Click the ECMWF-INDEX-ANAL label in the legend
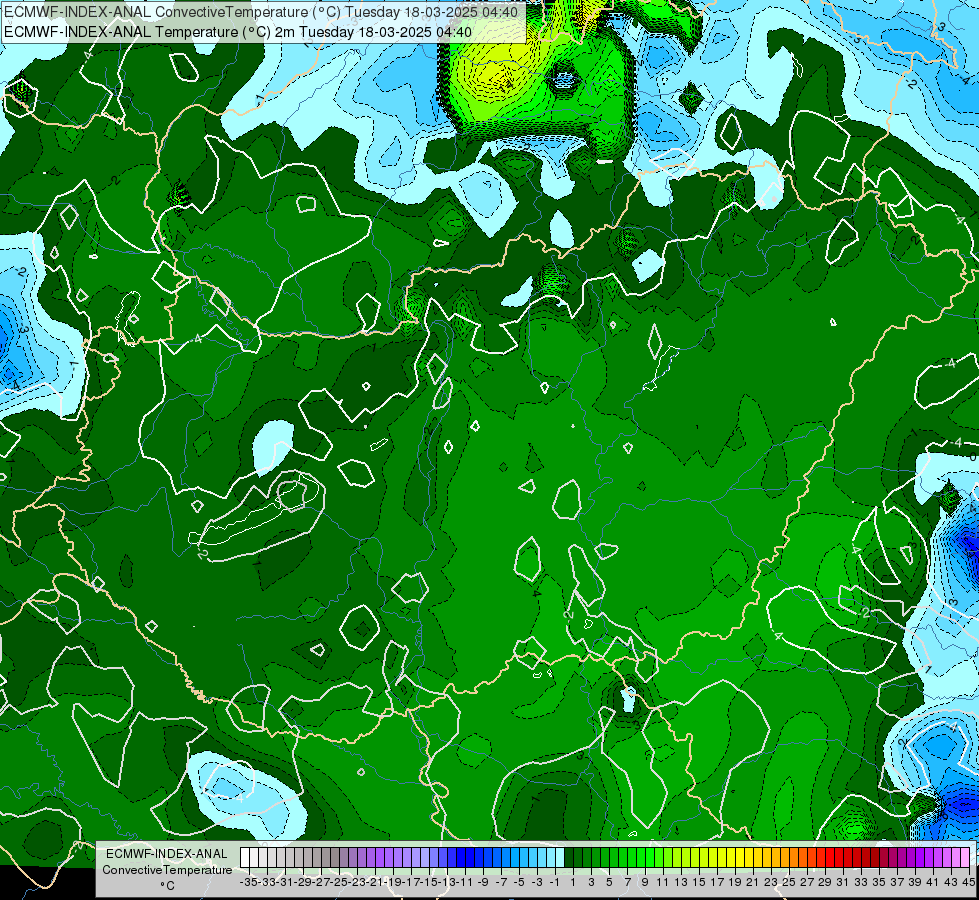The image size is (979, 900). (x=167, y=853)
